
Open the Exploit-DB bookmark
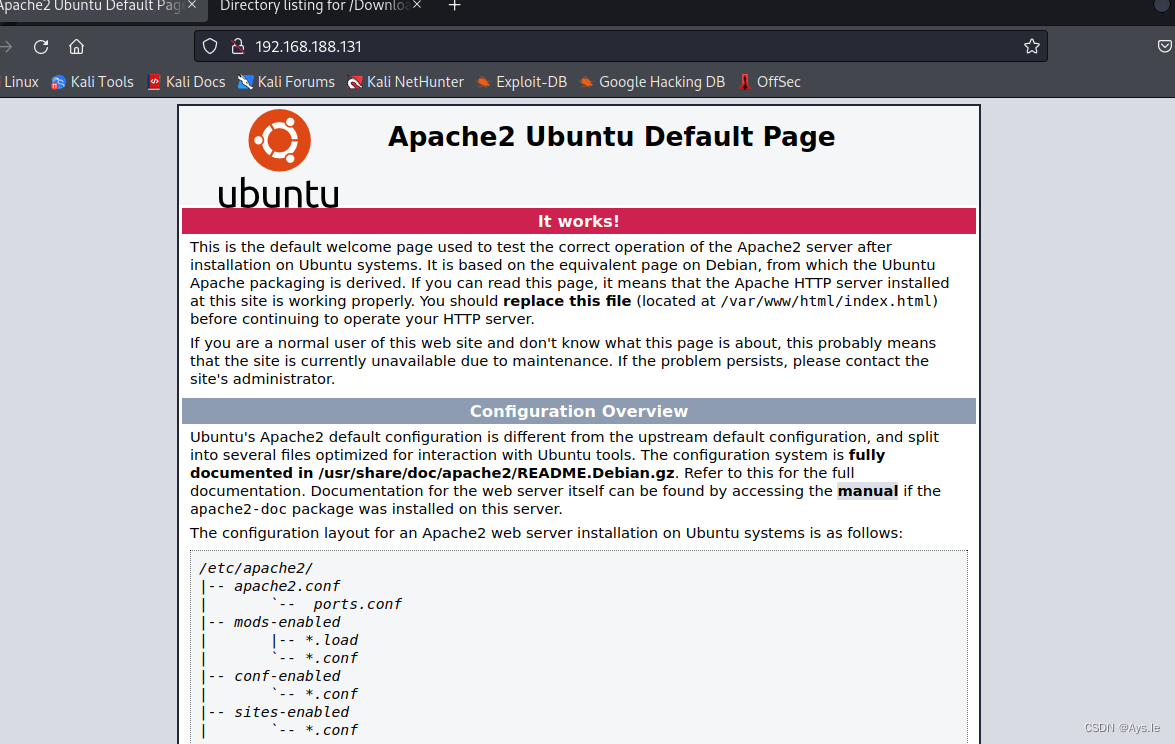coord(522,82)
